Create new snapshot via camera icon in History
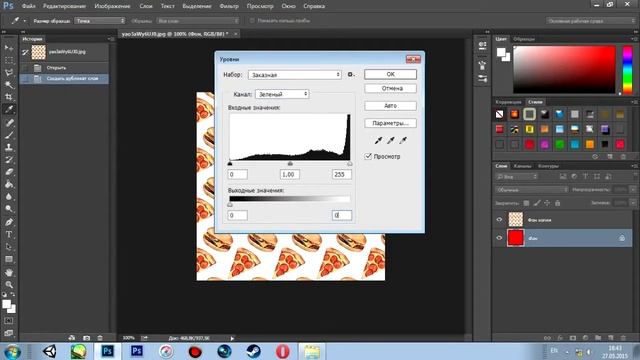Viewport: 640px width, 360px height. tap(87, 338)
